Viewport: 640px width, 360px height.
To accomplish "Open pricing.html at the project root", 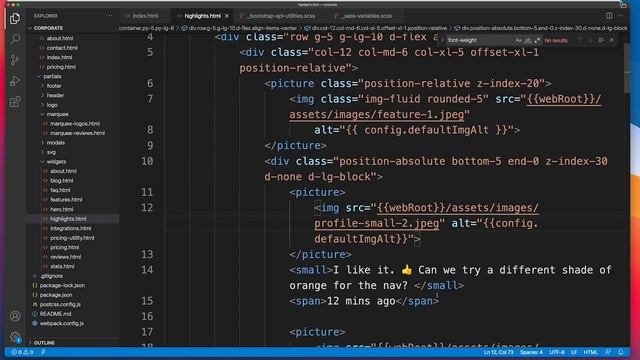I will 61,67.
